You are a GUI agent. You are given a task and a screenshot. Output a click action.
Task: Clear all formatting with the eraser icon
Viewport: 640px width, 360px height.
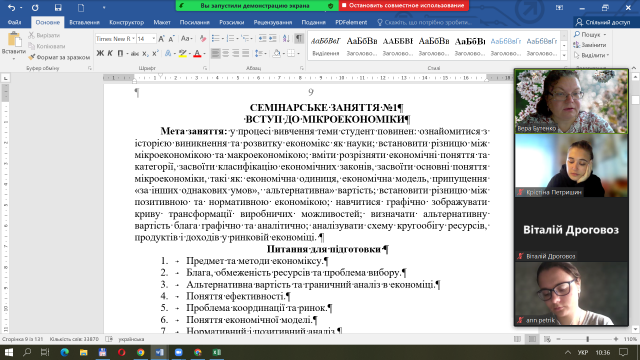pos(203,39)
